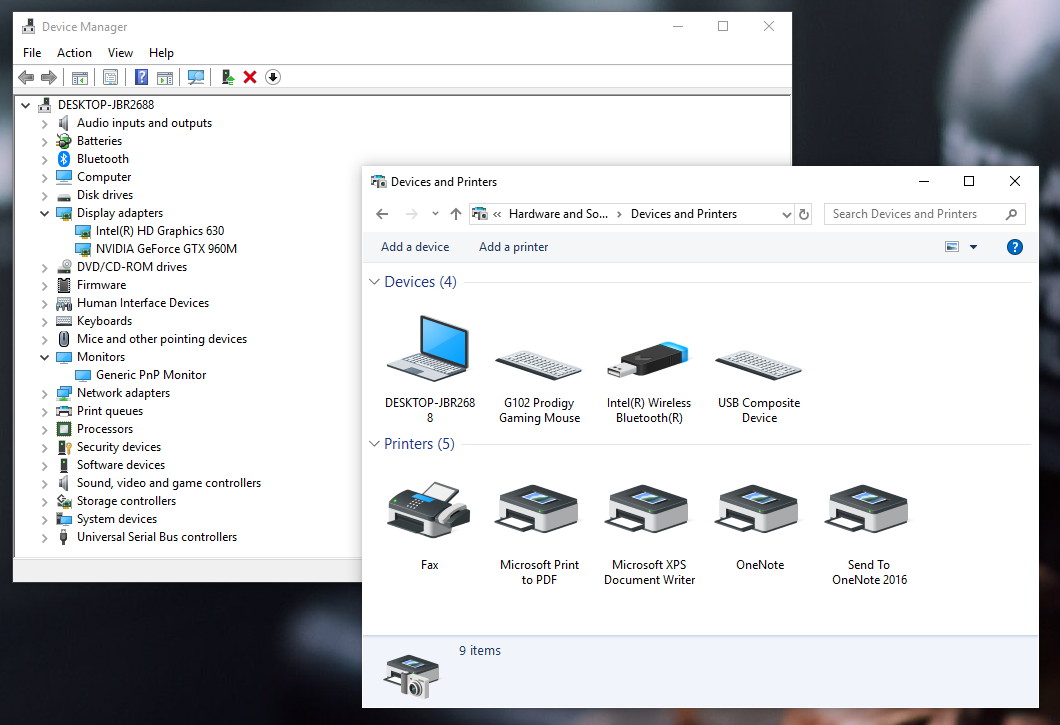Select NVIDIA GeForce GTX 960M adapter
Screen dimensions: 1060x725
click(166, 249)
